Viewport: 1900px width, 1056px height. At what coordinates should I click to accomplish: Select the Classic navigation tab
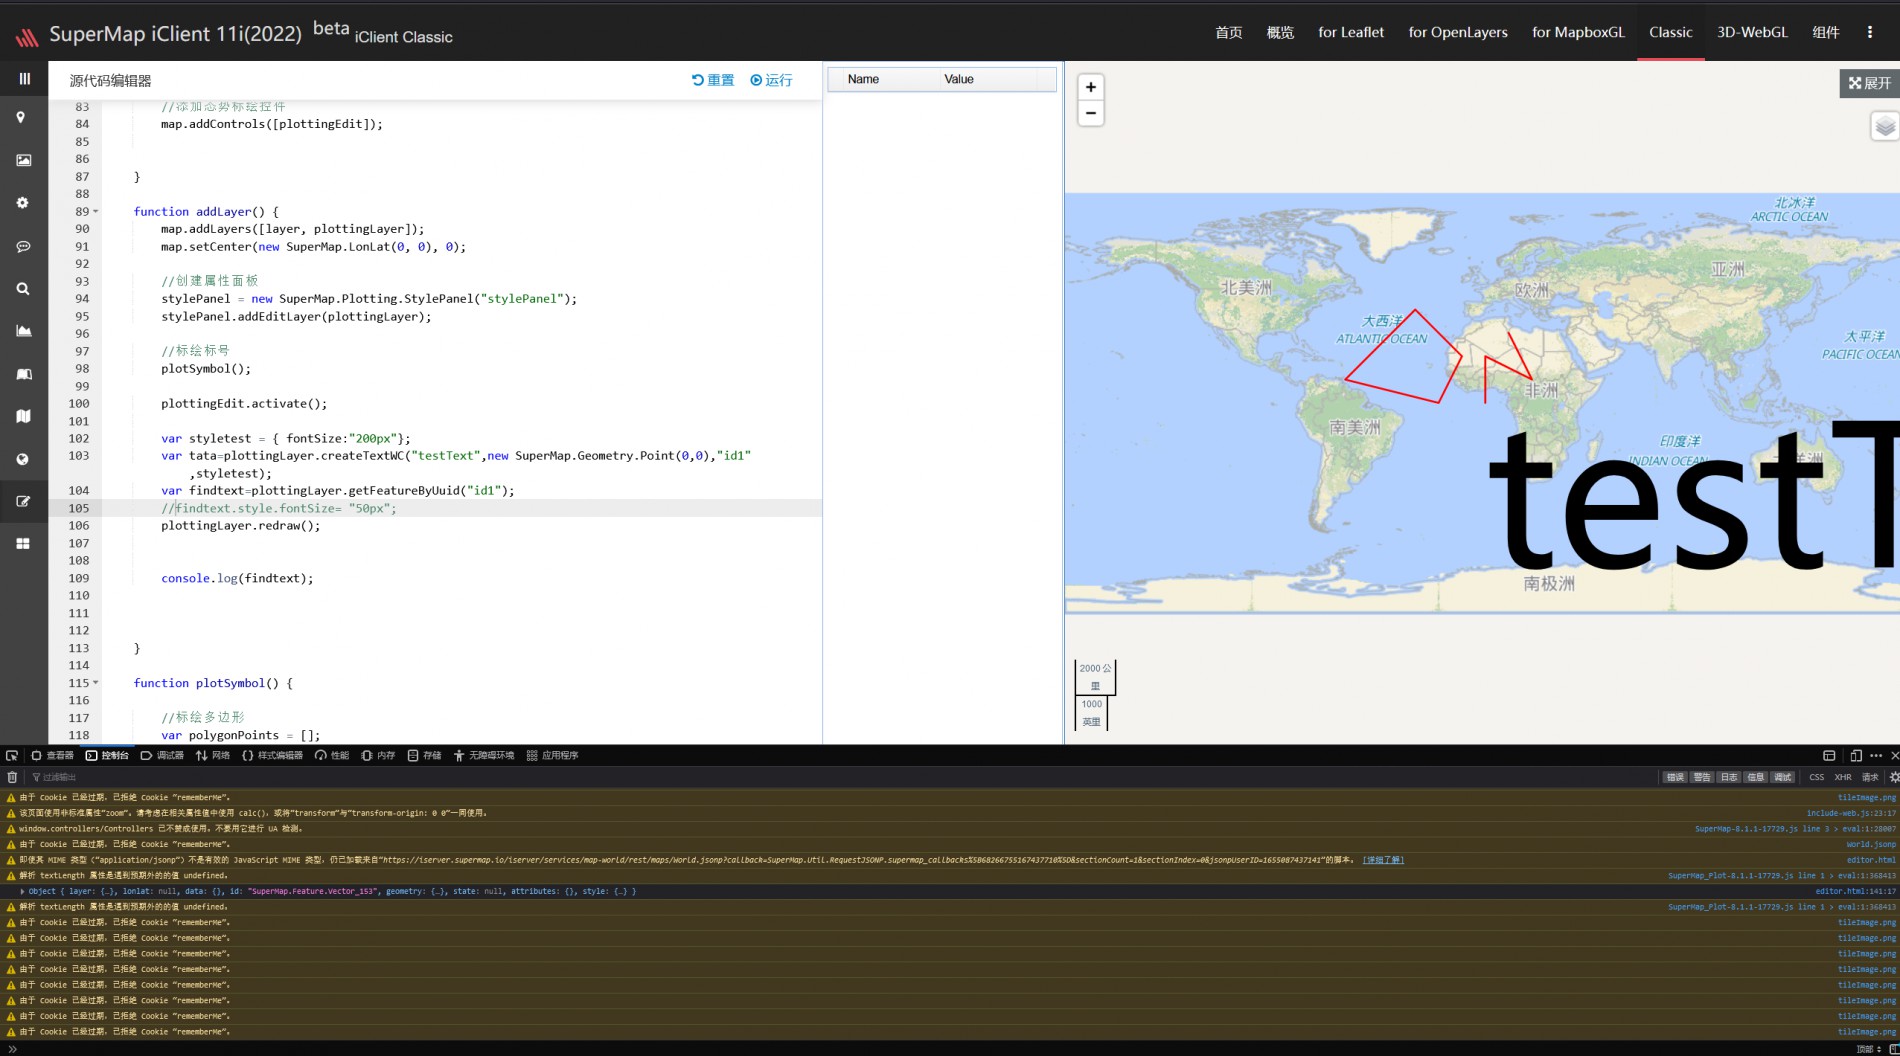[x=1671, y=32]
